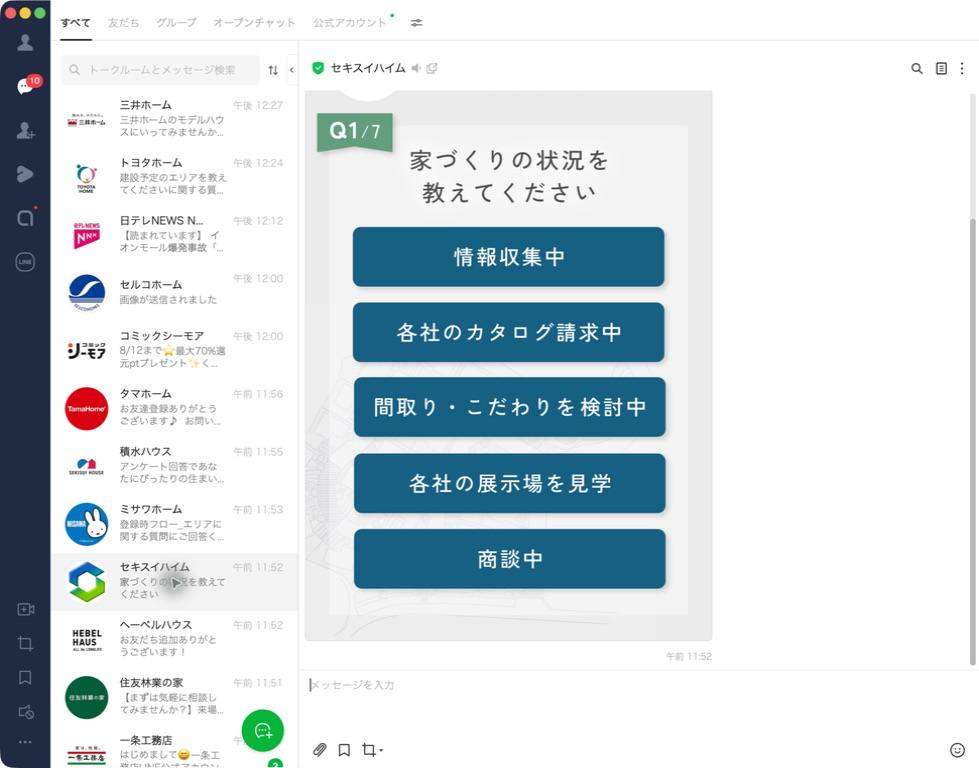Screen dimensions: 979x768
Task: Open the chat notes icon
Action: [941, 69]
